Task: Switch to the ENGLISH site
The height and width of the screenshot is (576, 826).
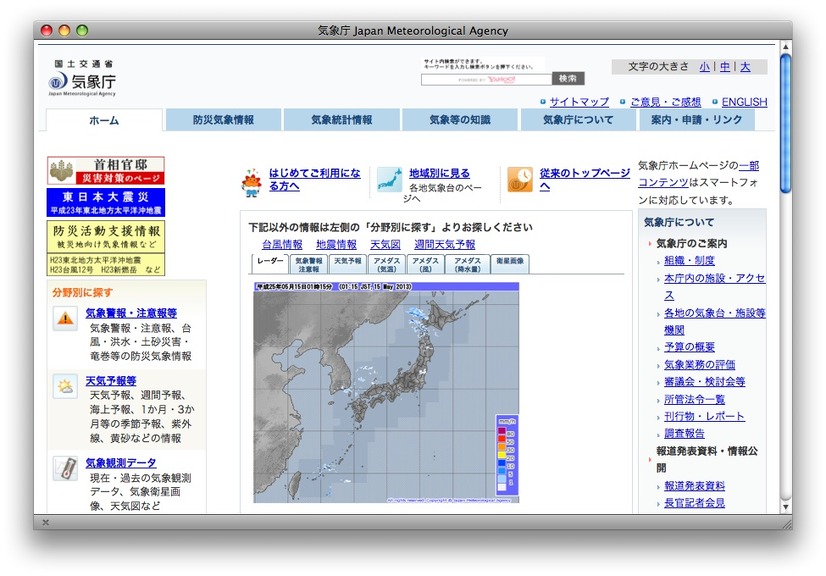Action: coord(744,102)
